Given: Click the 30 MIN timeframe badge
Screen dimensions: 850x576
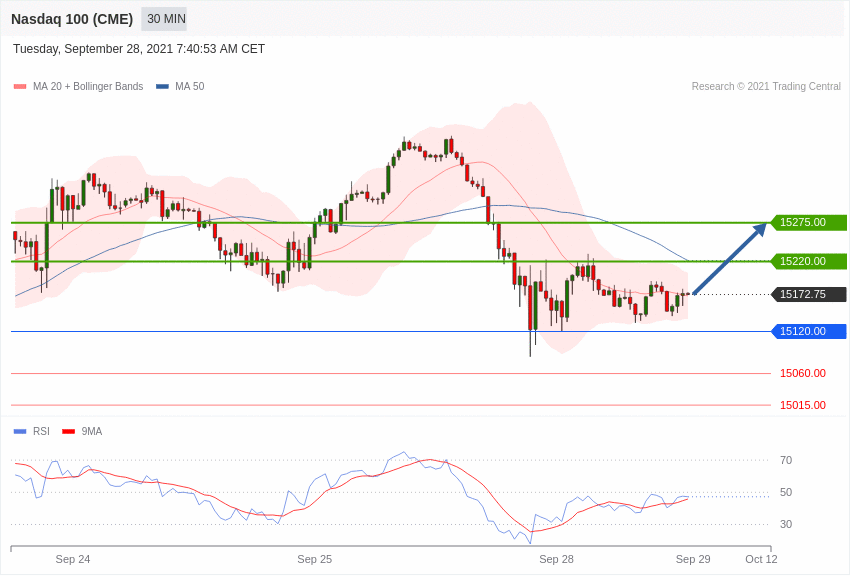Looking at the screenshot, I should coord(164,19).
